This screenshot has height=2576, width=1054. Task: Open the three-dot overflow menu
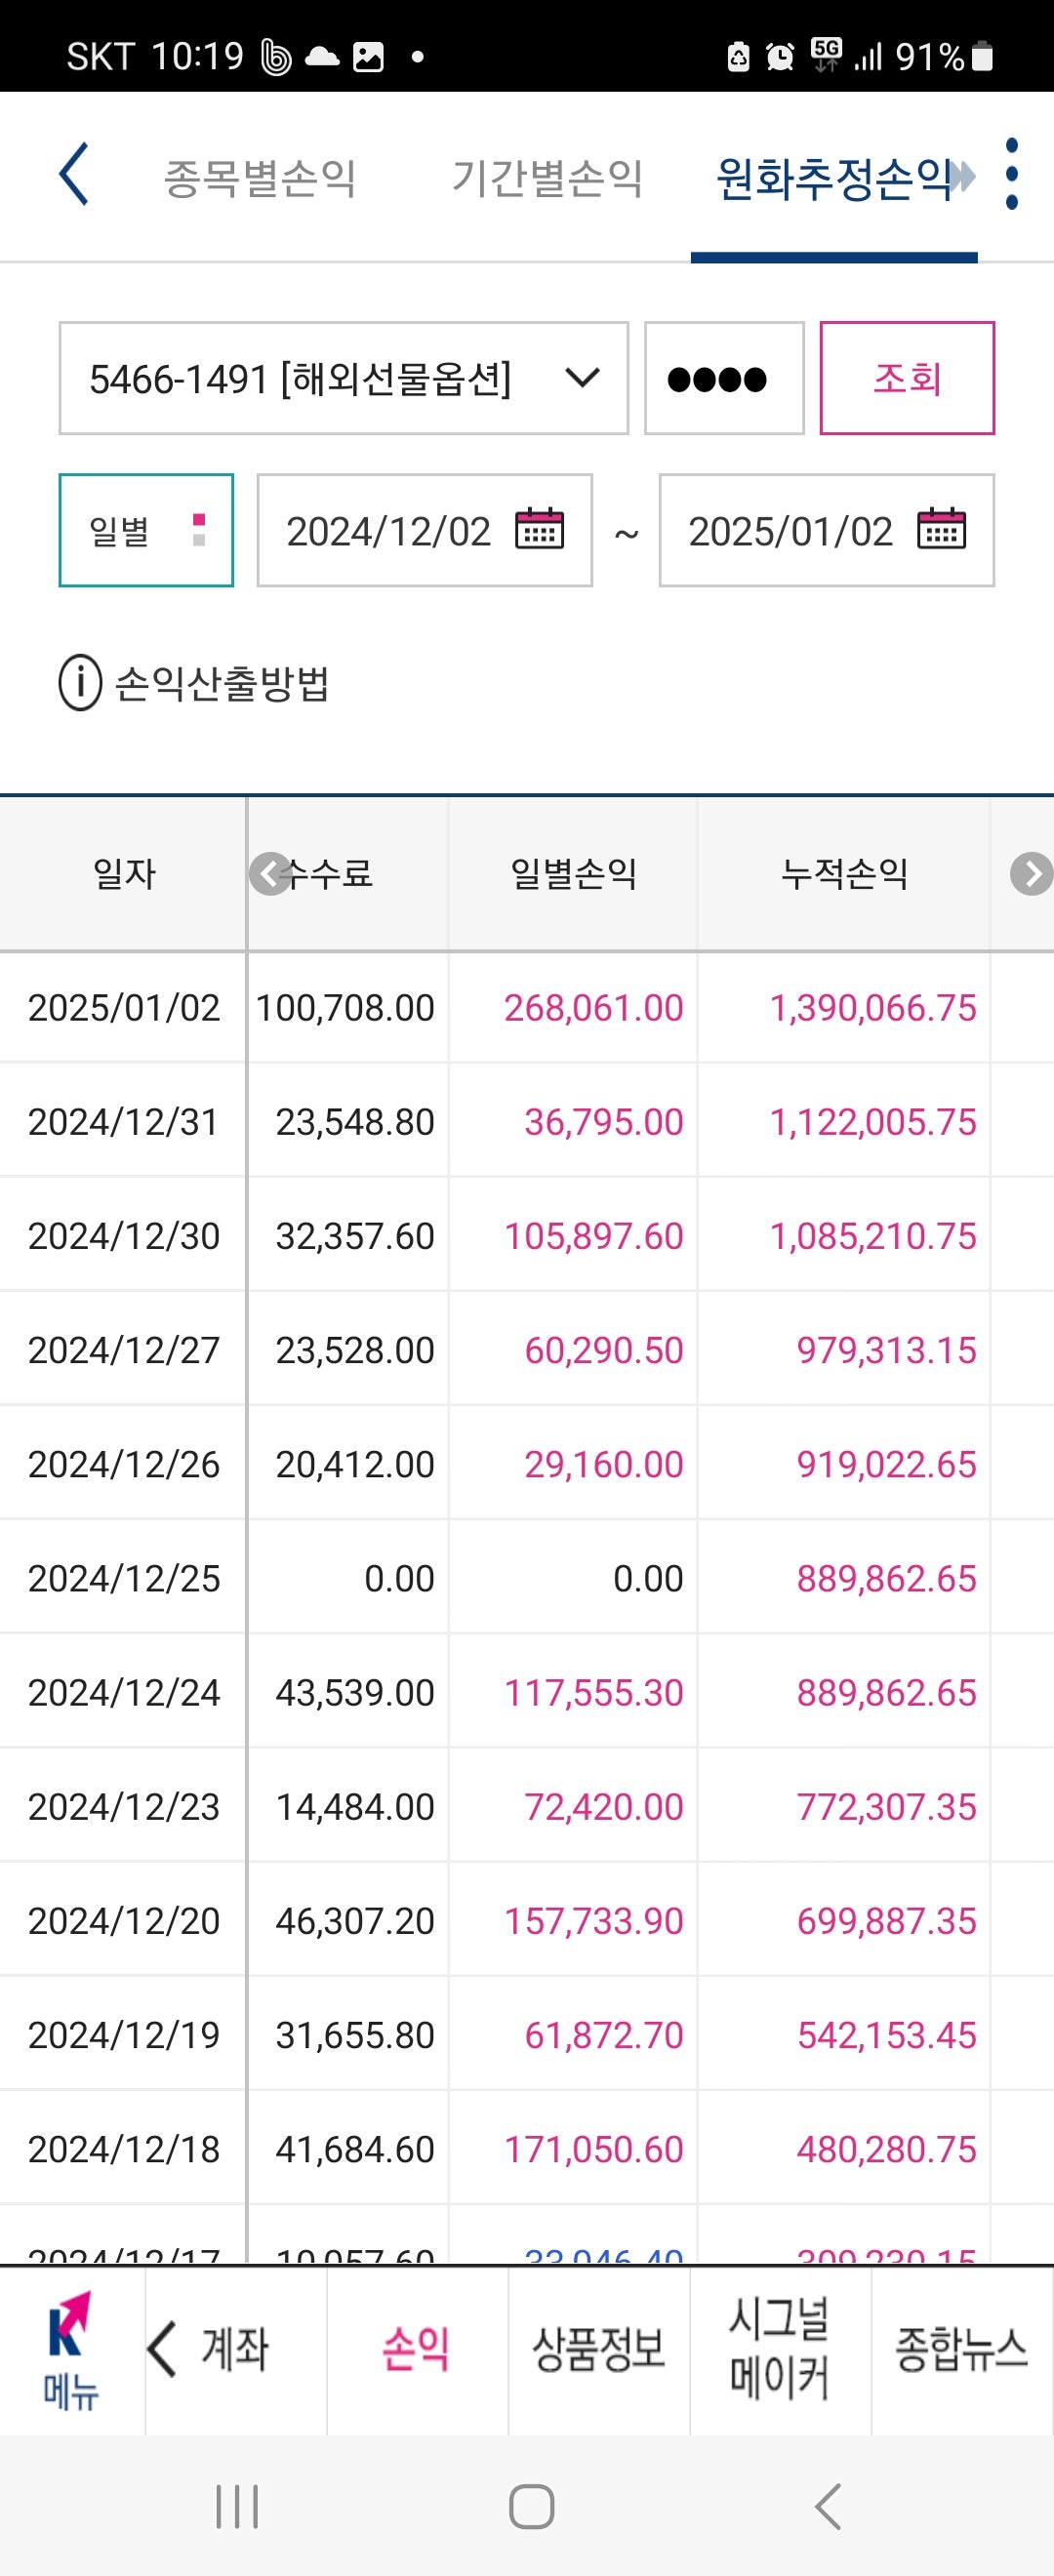pos(1011,175)
